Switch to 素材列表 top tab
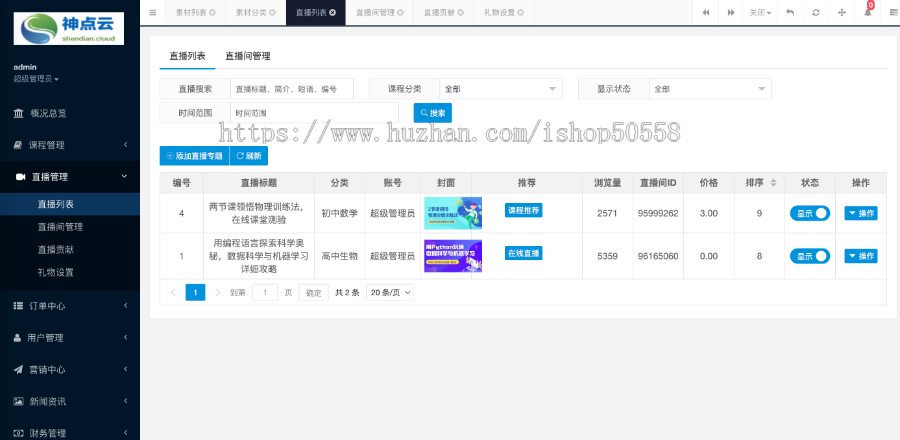 point(191,13)
